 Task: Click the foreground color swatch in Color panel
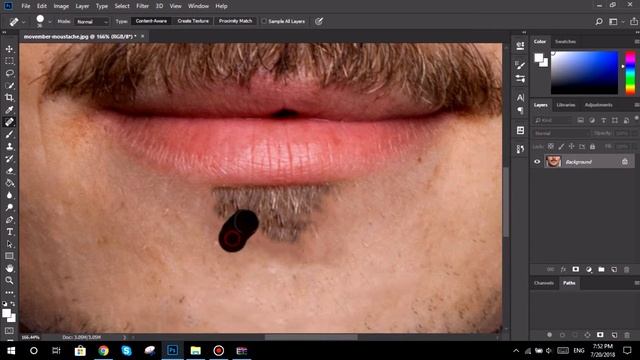(x=539, y=58)
